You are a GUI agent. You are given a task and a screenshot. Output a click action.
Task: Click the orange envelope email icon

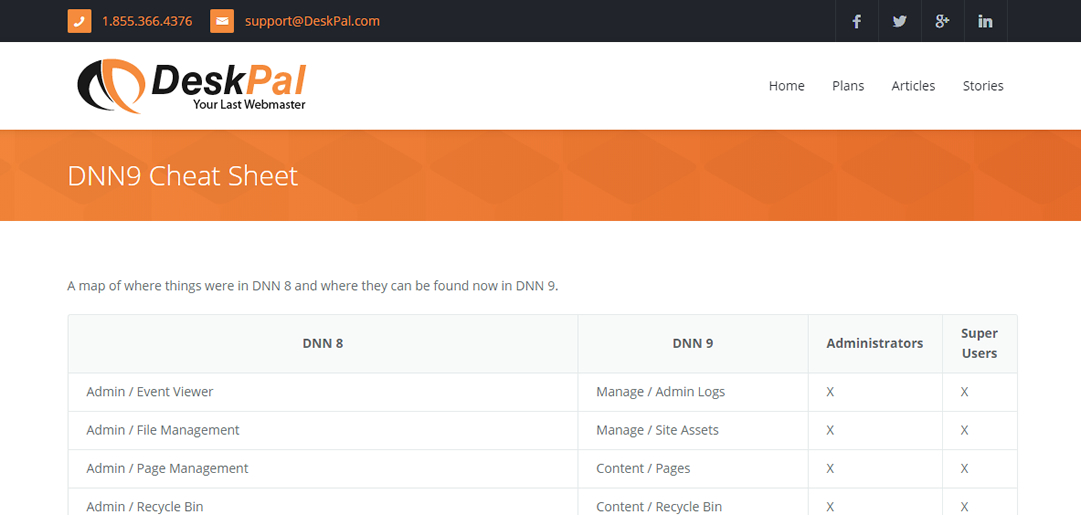click(x=222, y=21)
